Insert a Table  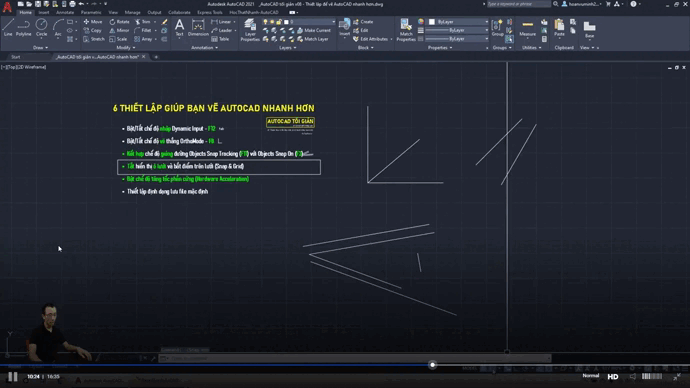pyautogui.click(x=220, y=39)
